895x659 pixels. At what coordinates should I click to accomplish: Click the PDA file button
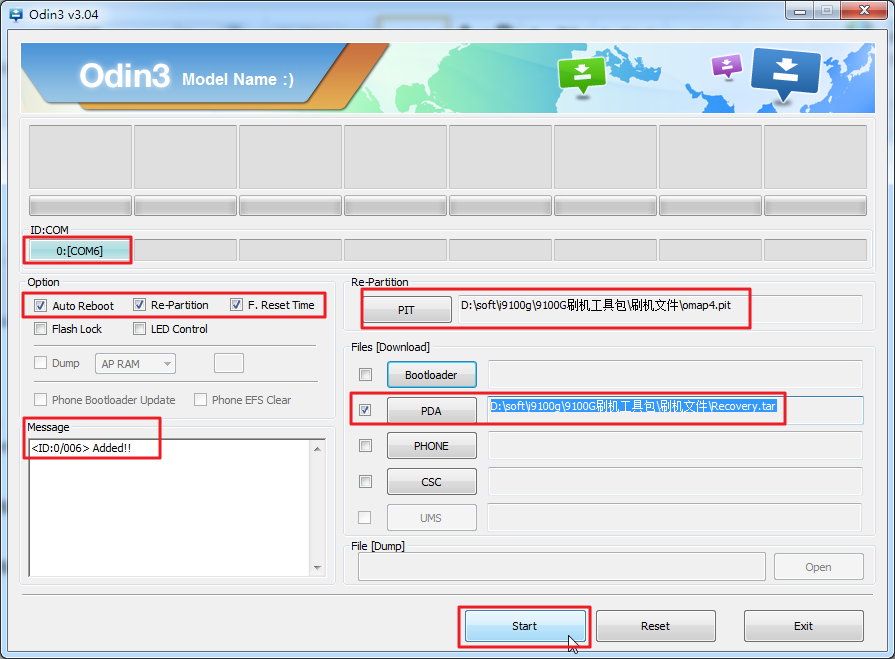tap(432, 410)
